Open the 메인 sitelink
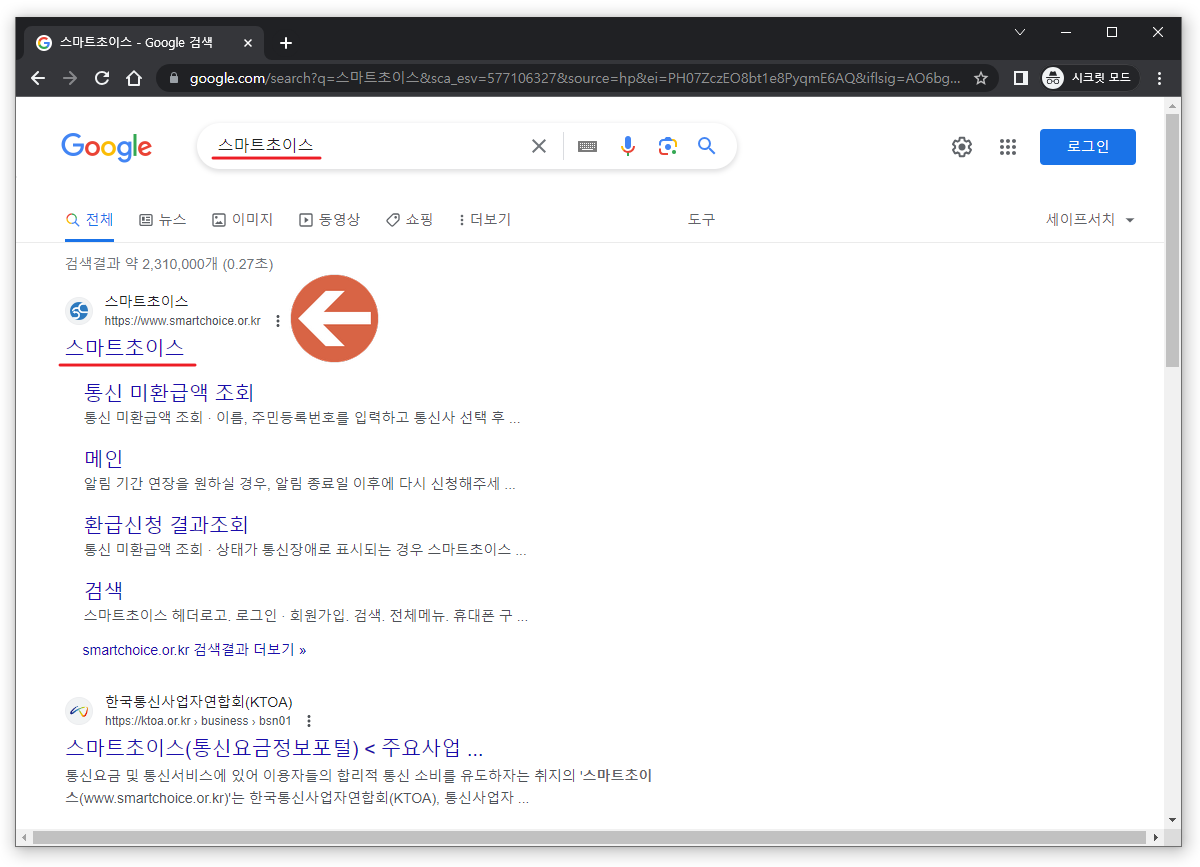 [x=104, y=458]
